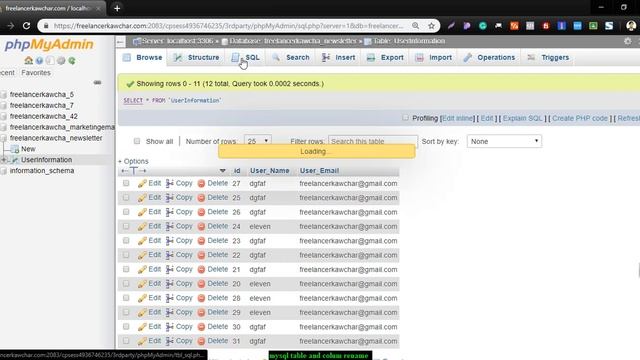
Task: Open the Structure tab
Action: click(196, 58)
